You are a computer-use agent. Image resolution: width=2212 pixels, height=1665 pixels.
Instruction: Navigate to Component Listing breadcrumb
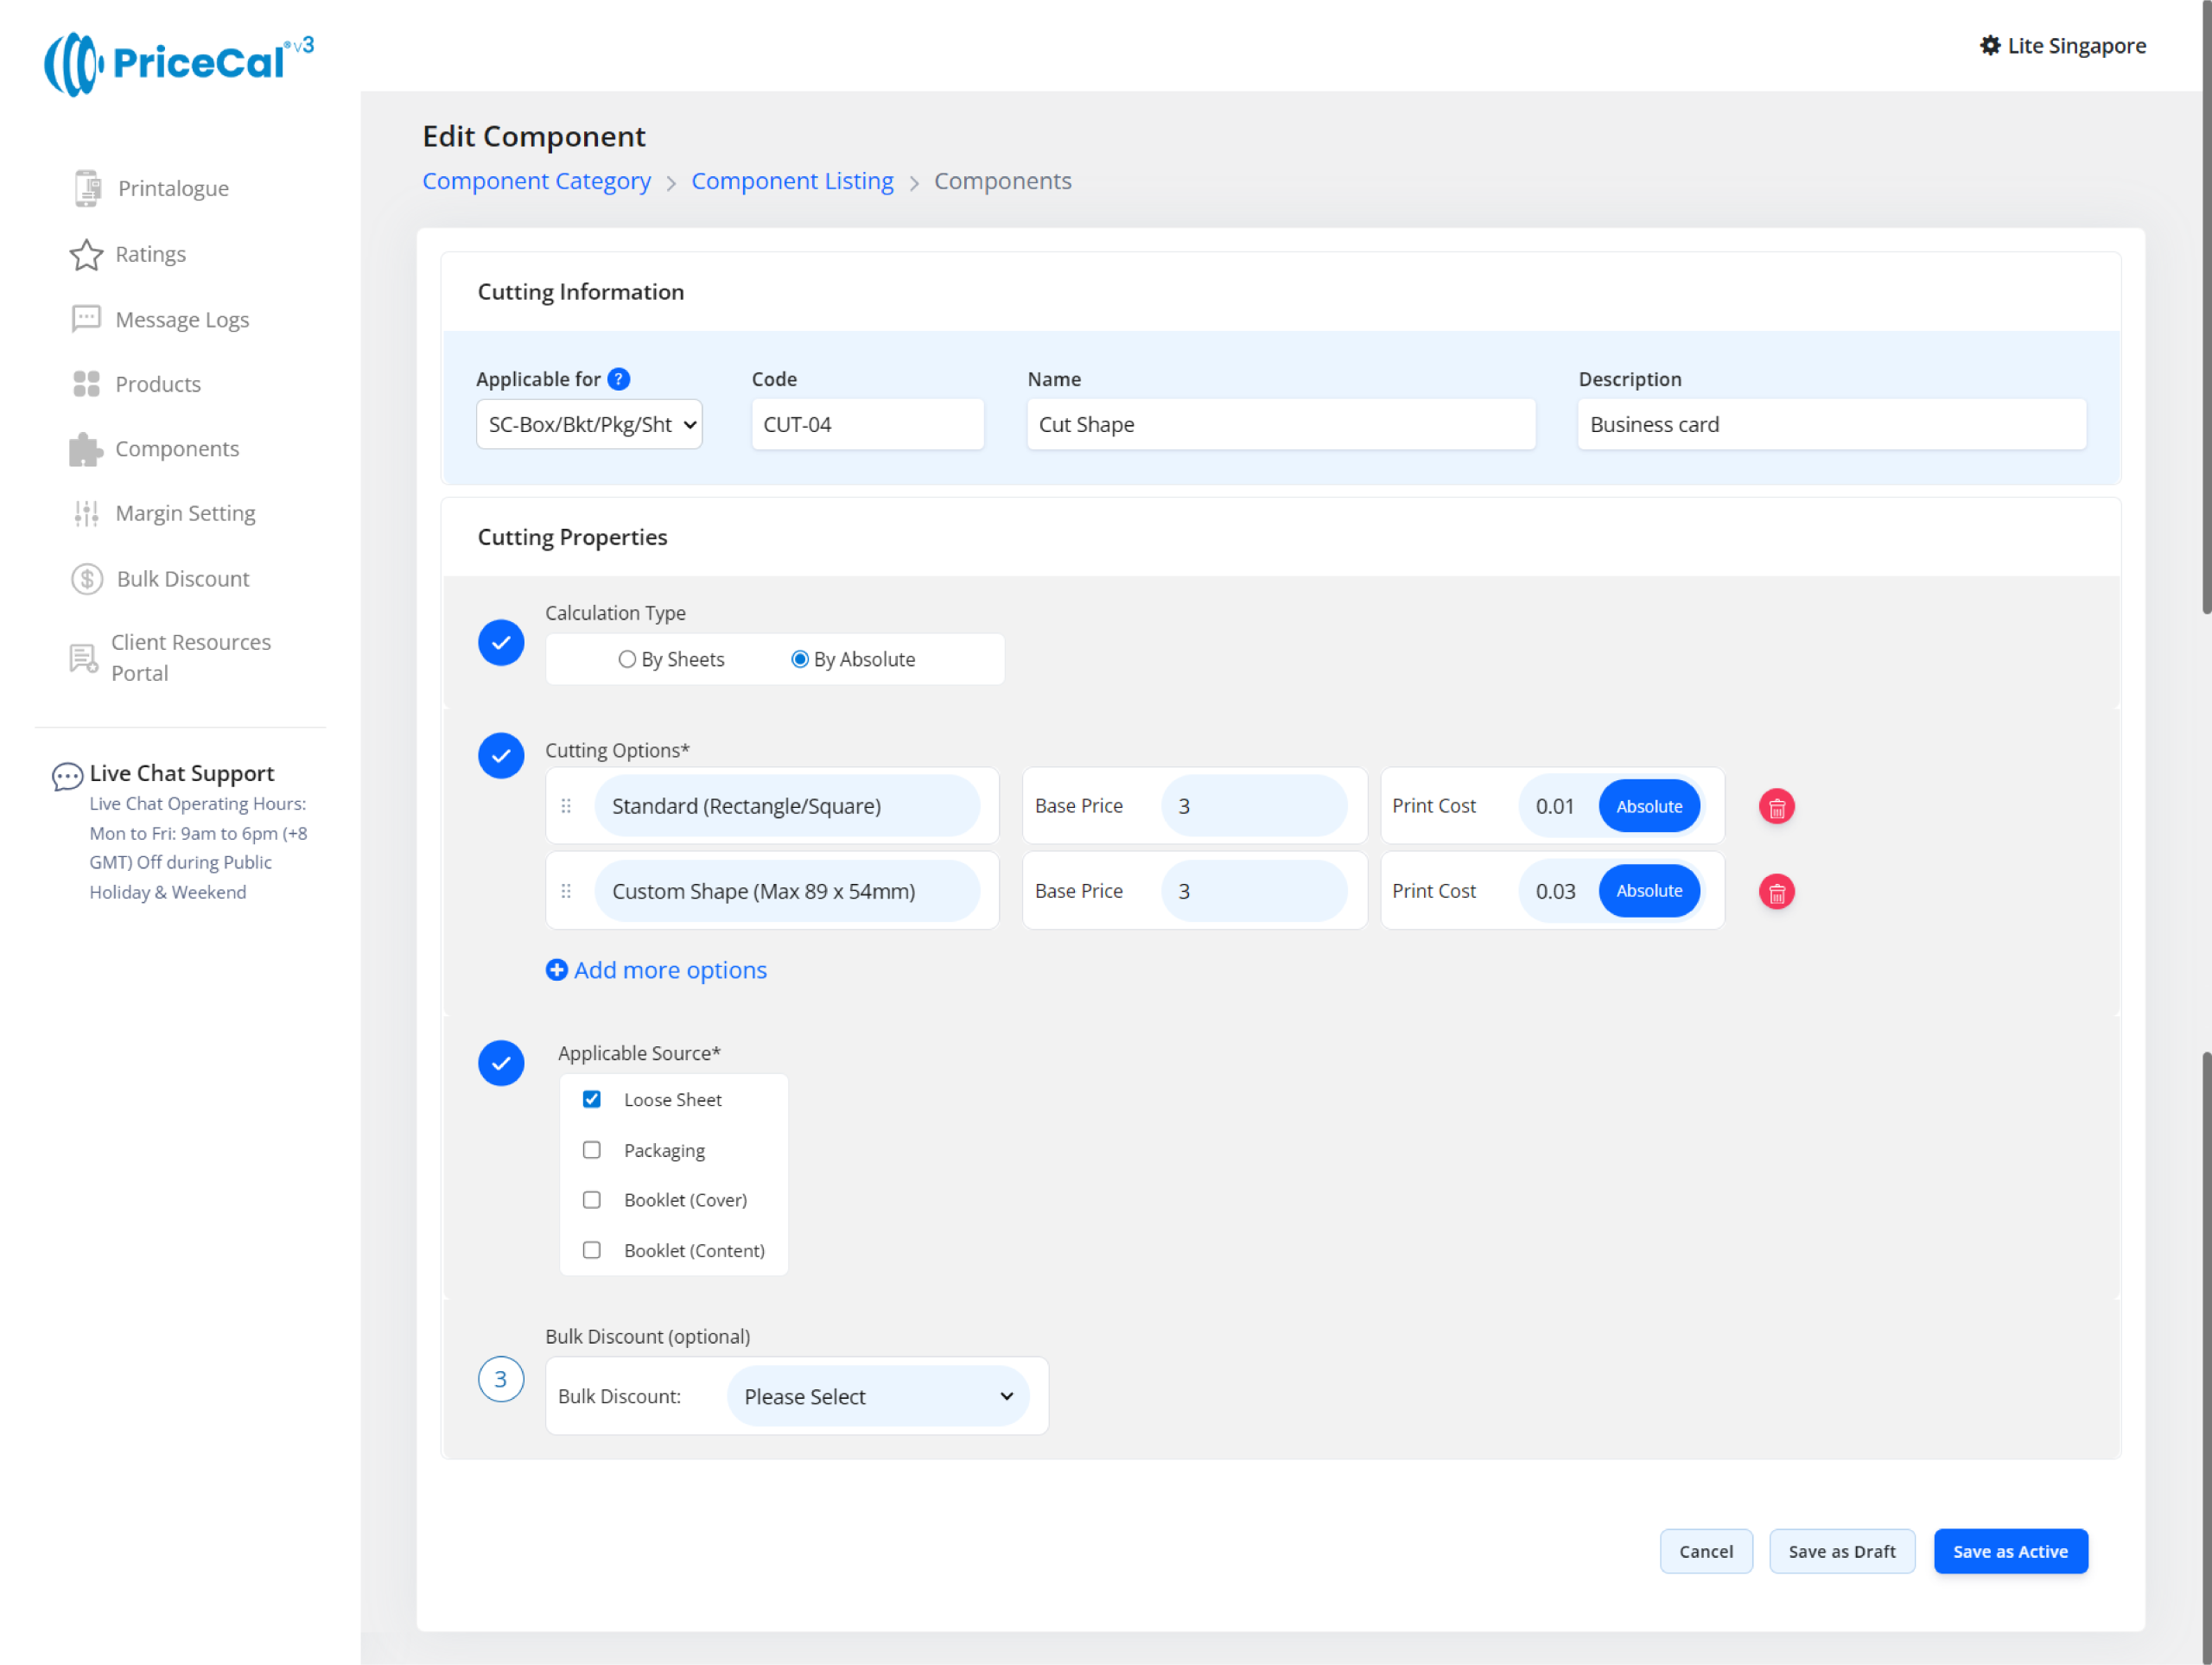click(792, 182)
